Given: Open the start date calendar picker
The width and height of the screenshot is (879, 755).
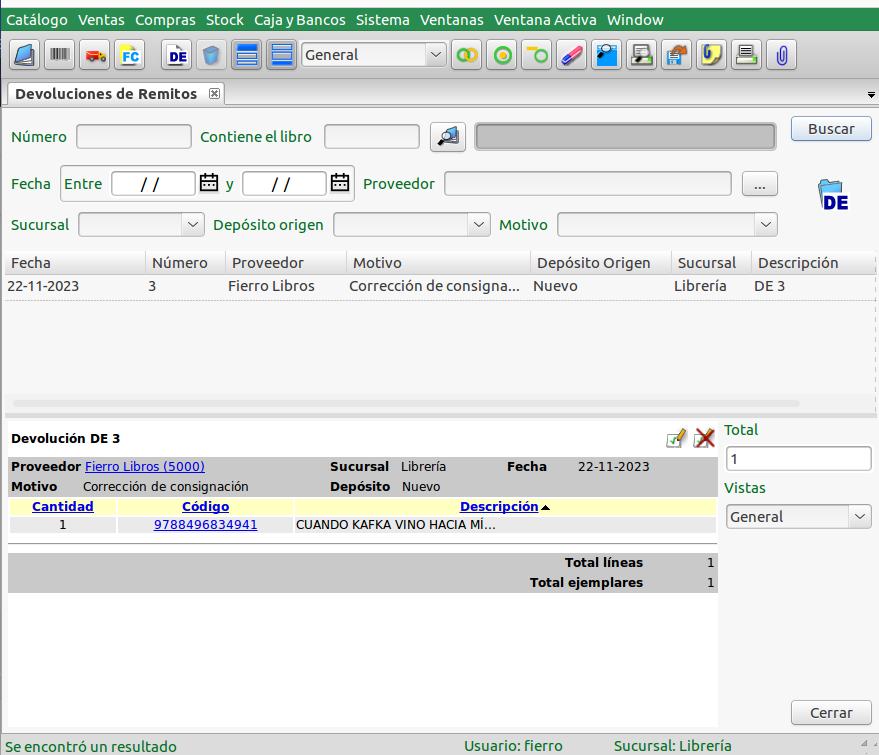Looking at the screenshot, I should pyautogui.click(x=209, y=183).
